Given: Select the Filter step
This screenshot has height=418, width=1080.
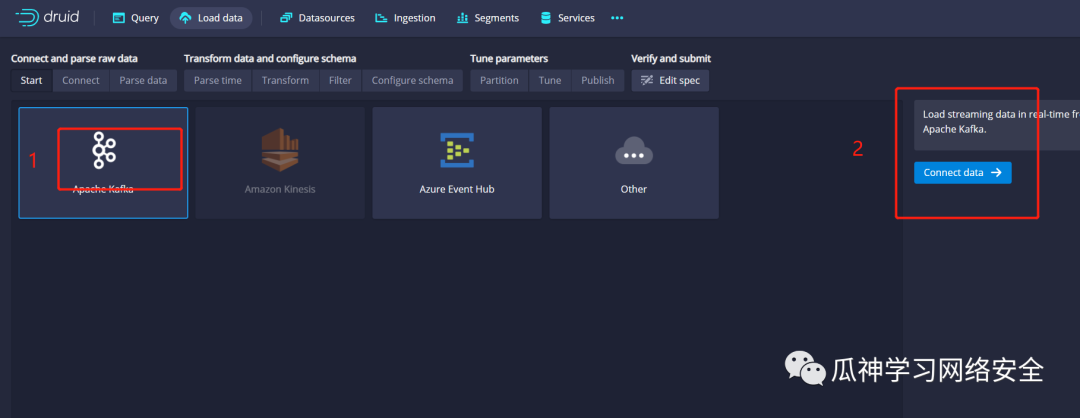Looking at the screenshot, I should [x=340, y=81].
